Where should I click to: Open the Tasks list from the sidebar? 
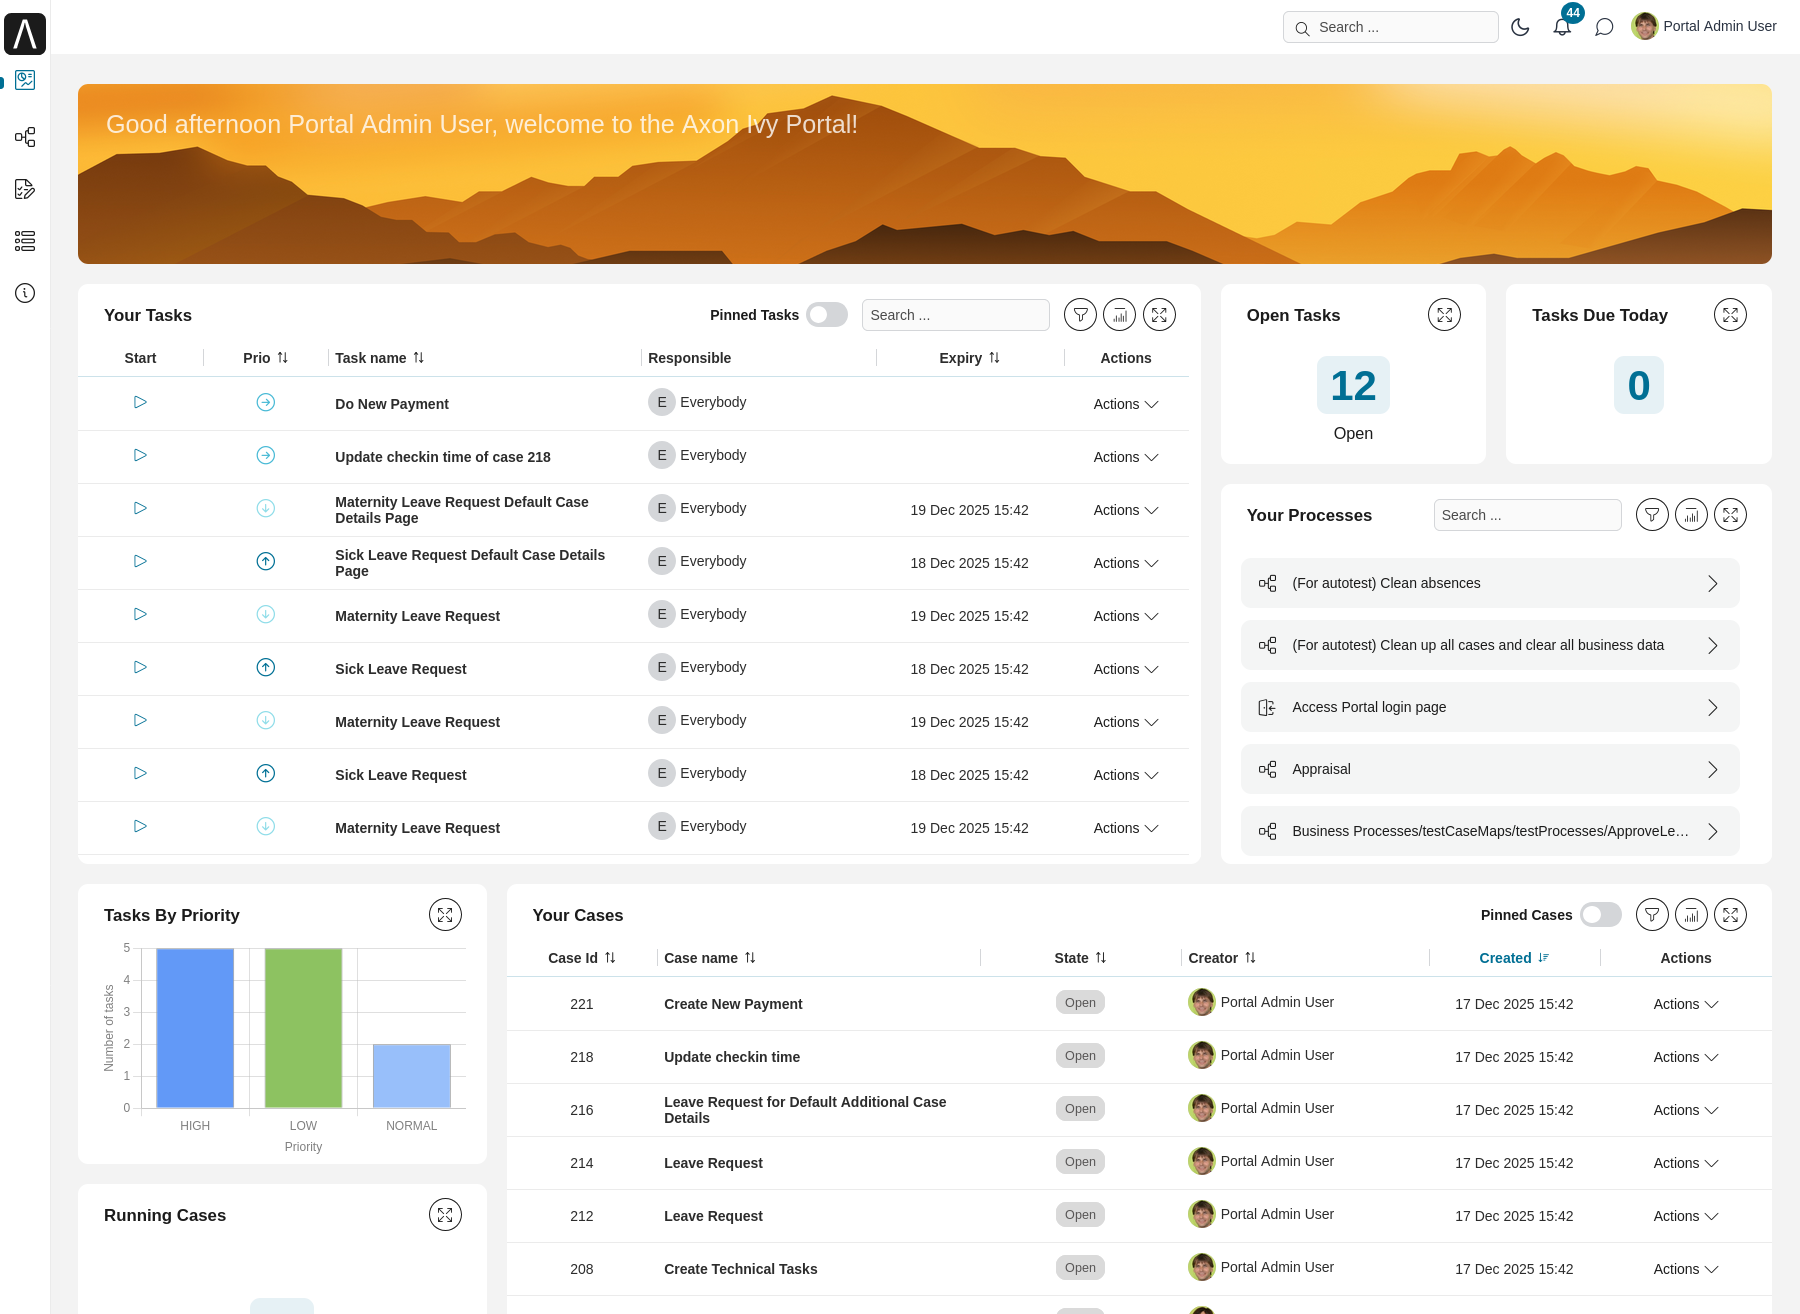point(25,189)
